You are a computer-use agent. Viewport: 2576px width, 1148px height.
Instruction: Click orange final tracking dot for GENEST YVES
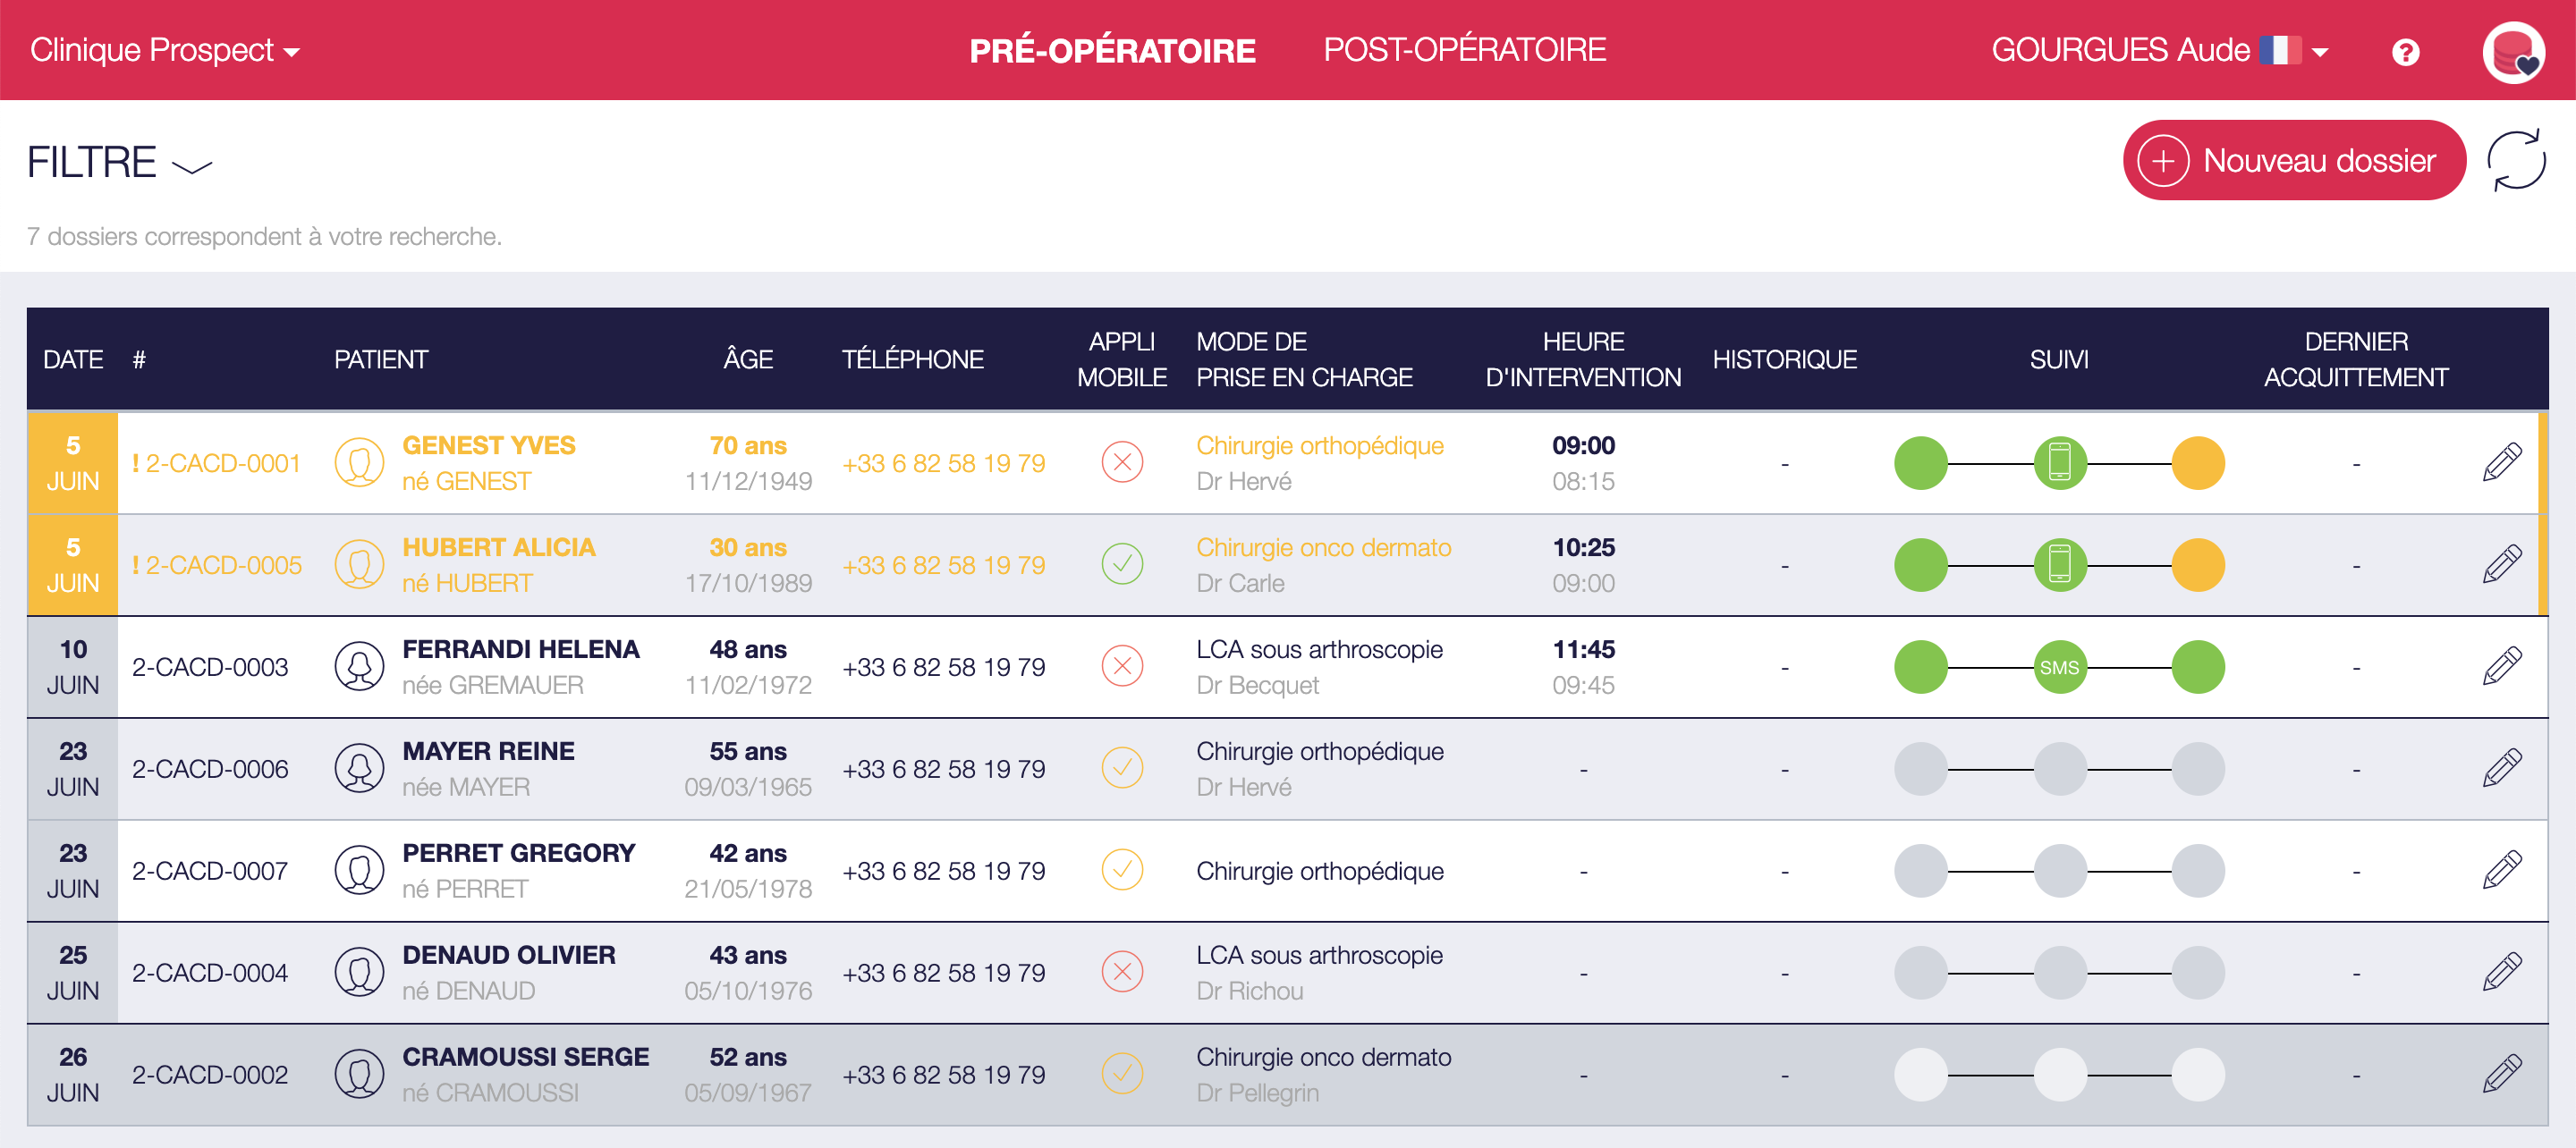2197,463
